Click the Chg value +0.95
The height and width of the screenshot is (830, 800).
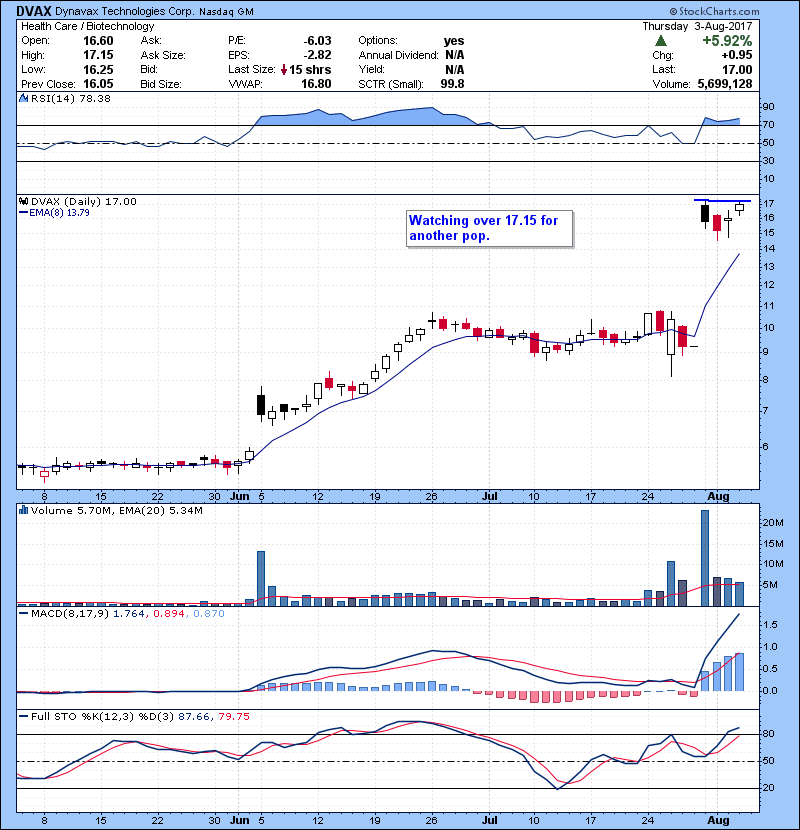point(736,55)
